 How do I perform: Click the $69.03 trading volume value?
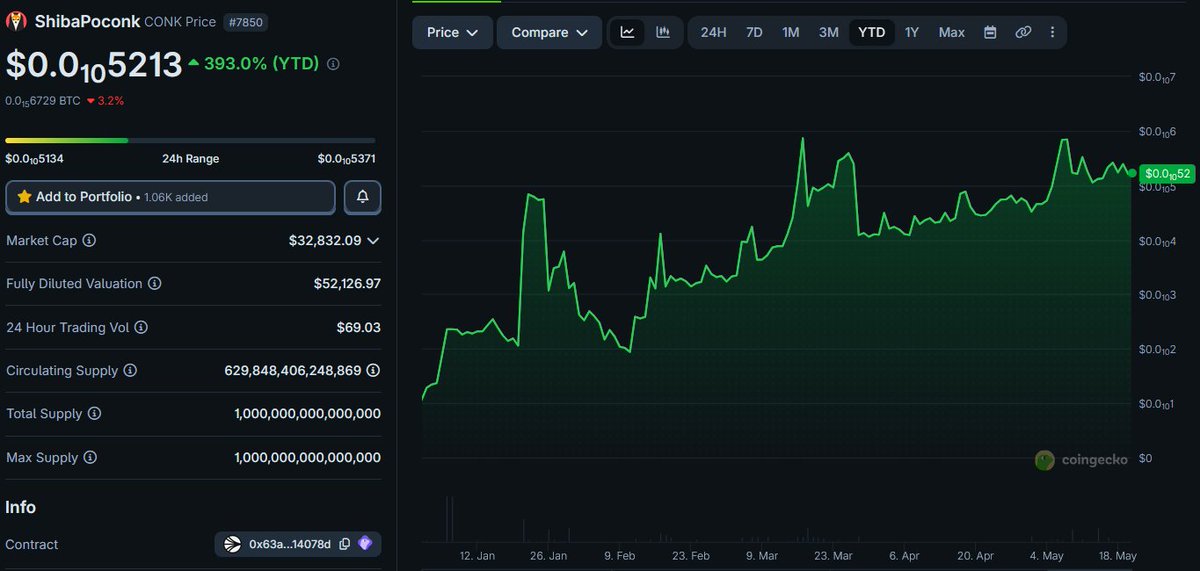click(358, 327)
